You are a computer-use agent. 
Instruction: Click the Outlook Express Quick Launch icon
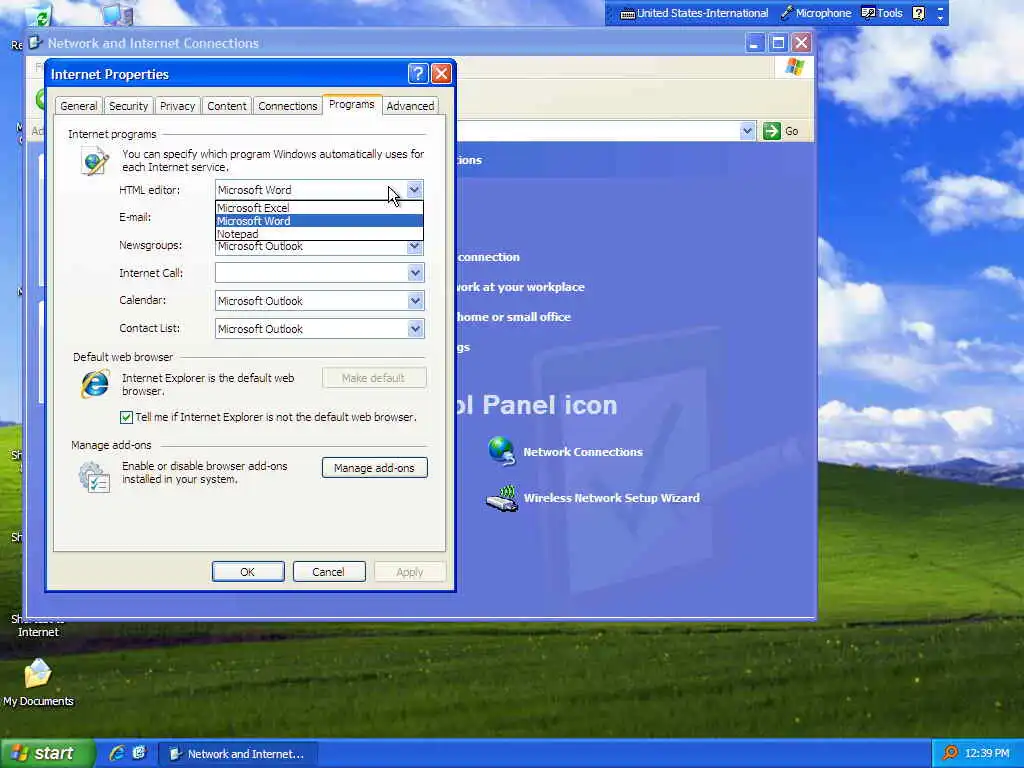[139, 753]
